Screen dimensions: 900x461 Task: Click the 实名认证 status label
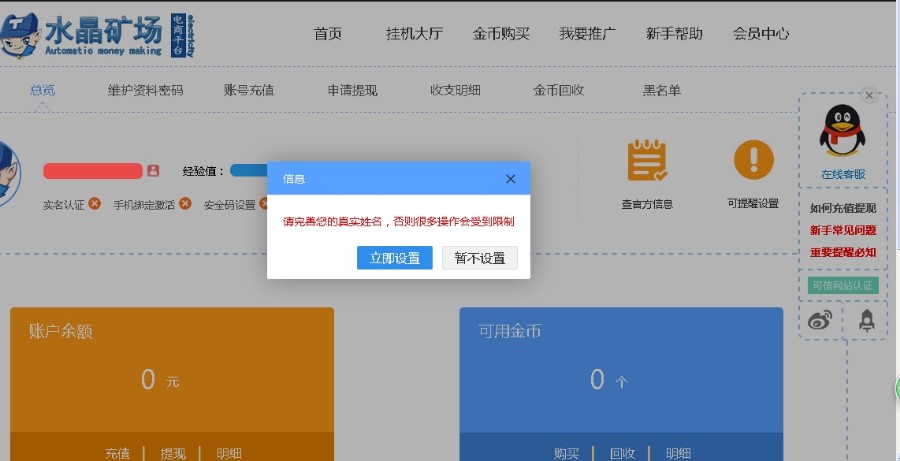click(64, 205)
